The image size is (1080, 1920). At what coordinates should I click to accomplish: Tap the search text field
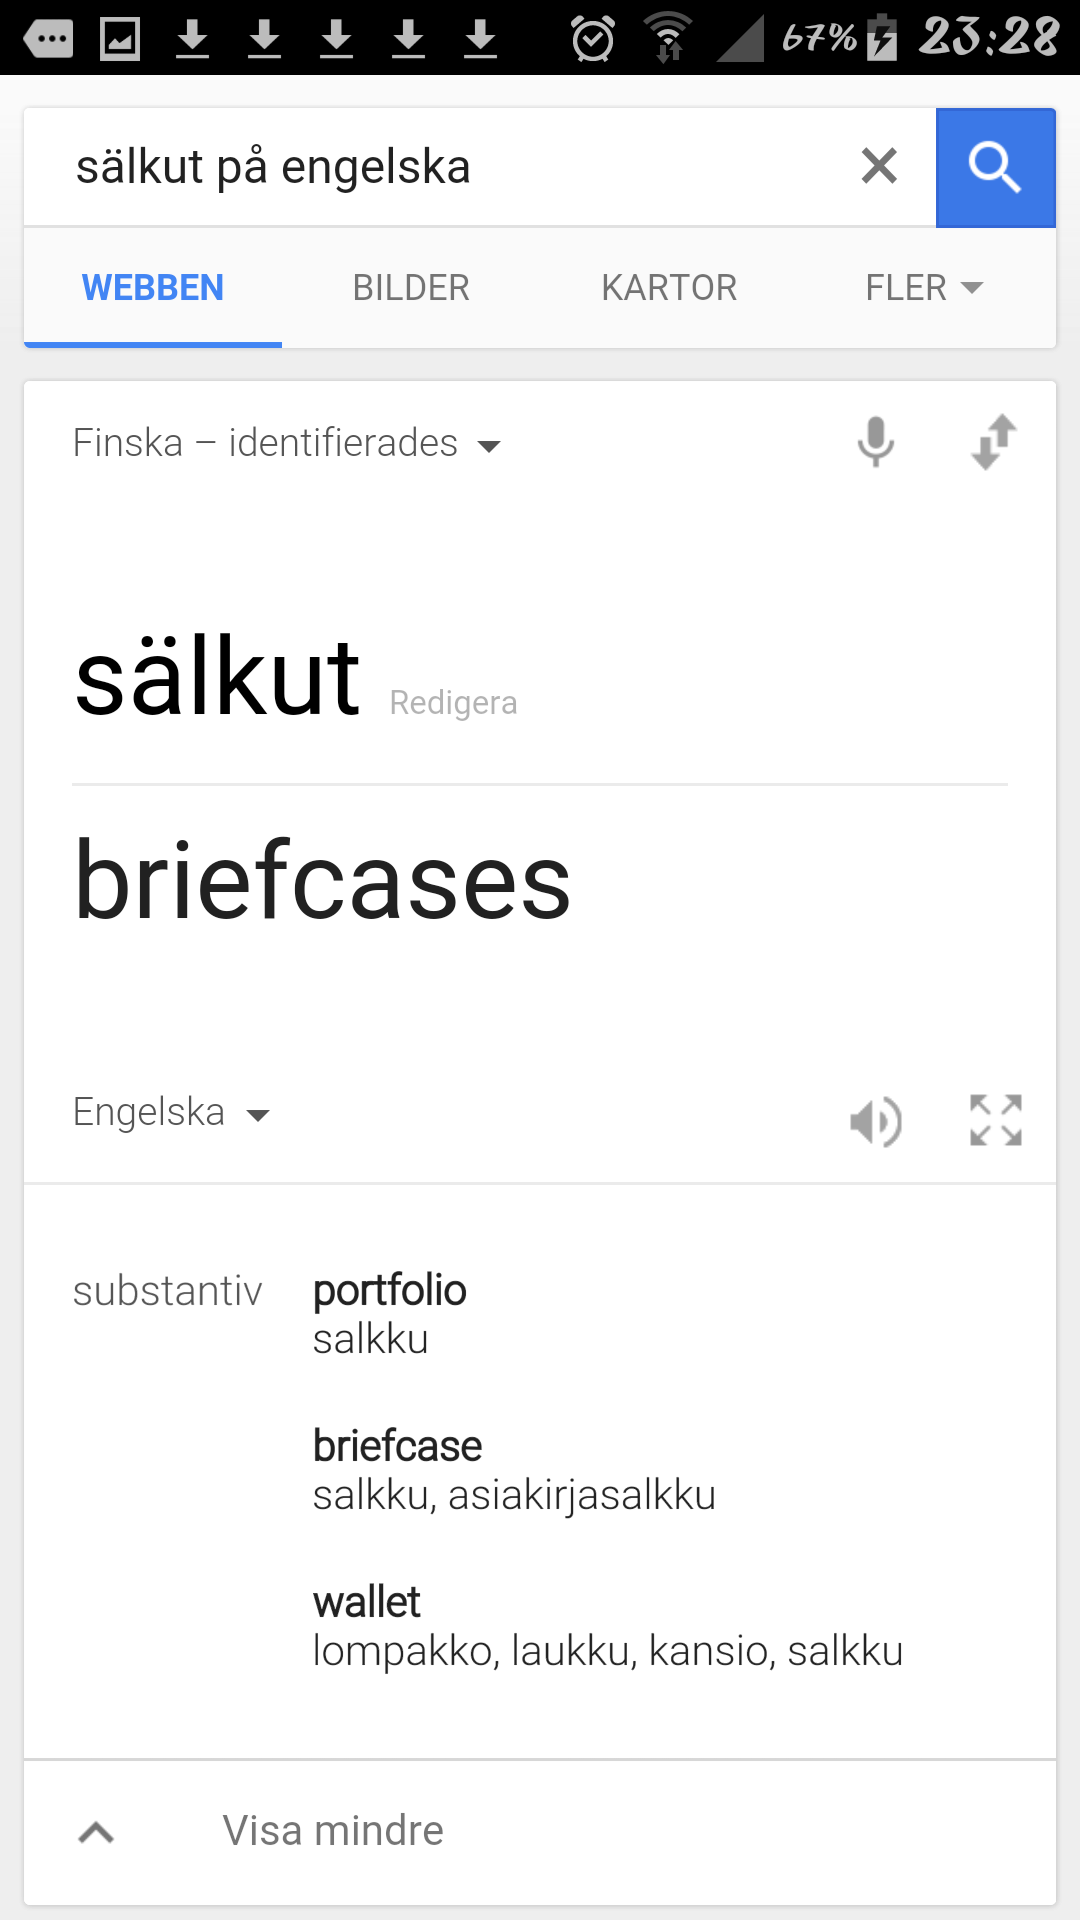click(x=450, y=167)
